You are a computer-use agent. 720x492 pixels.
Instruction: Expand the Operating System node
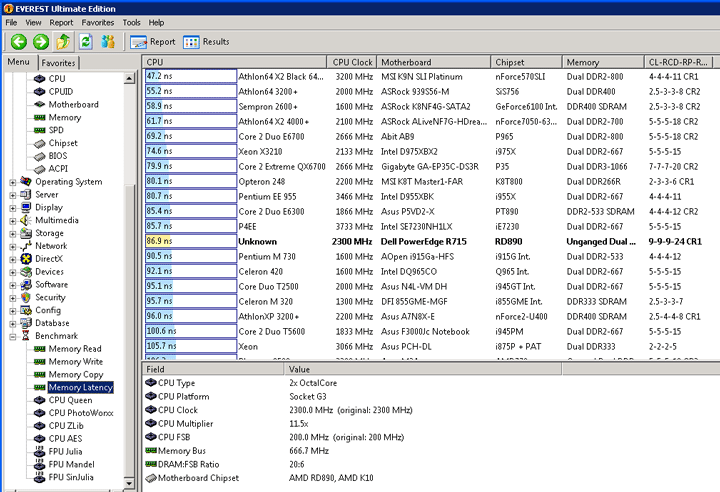click(13, 182)
